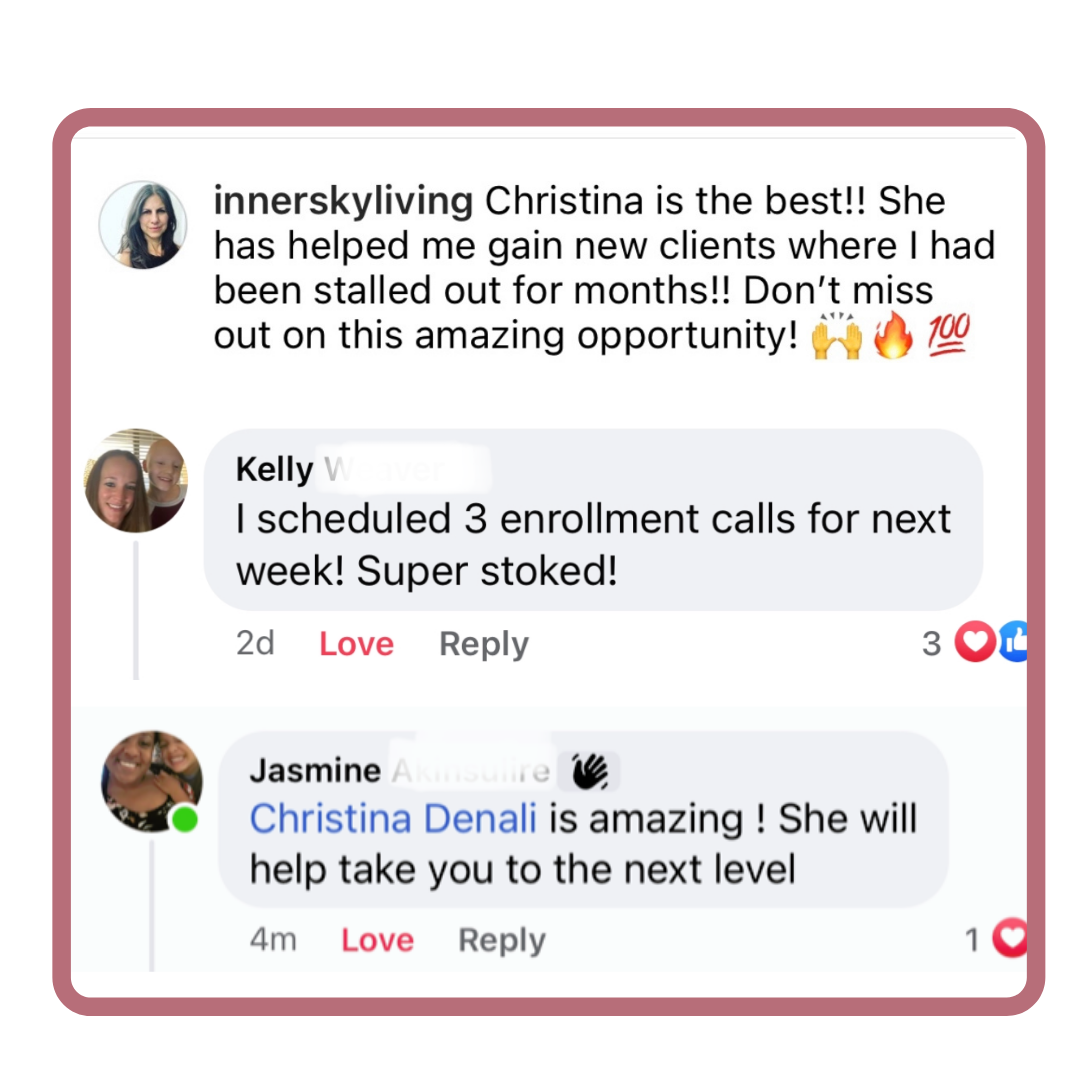Click the thumbs-up reaction on Kelly's comment
The image size is (1080, 1080).
coord(1014,641)
